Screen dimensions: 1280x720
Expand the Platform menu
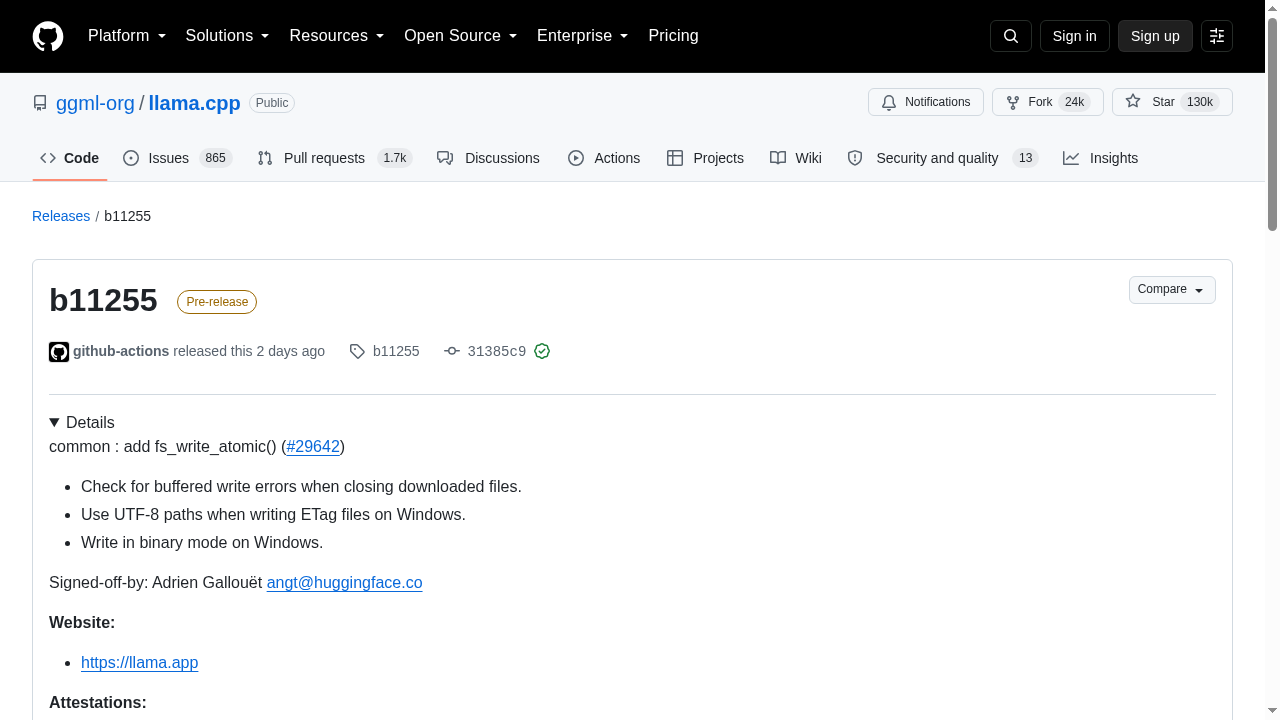[x=127, y=36]
